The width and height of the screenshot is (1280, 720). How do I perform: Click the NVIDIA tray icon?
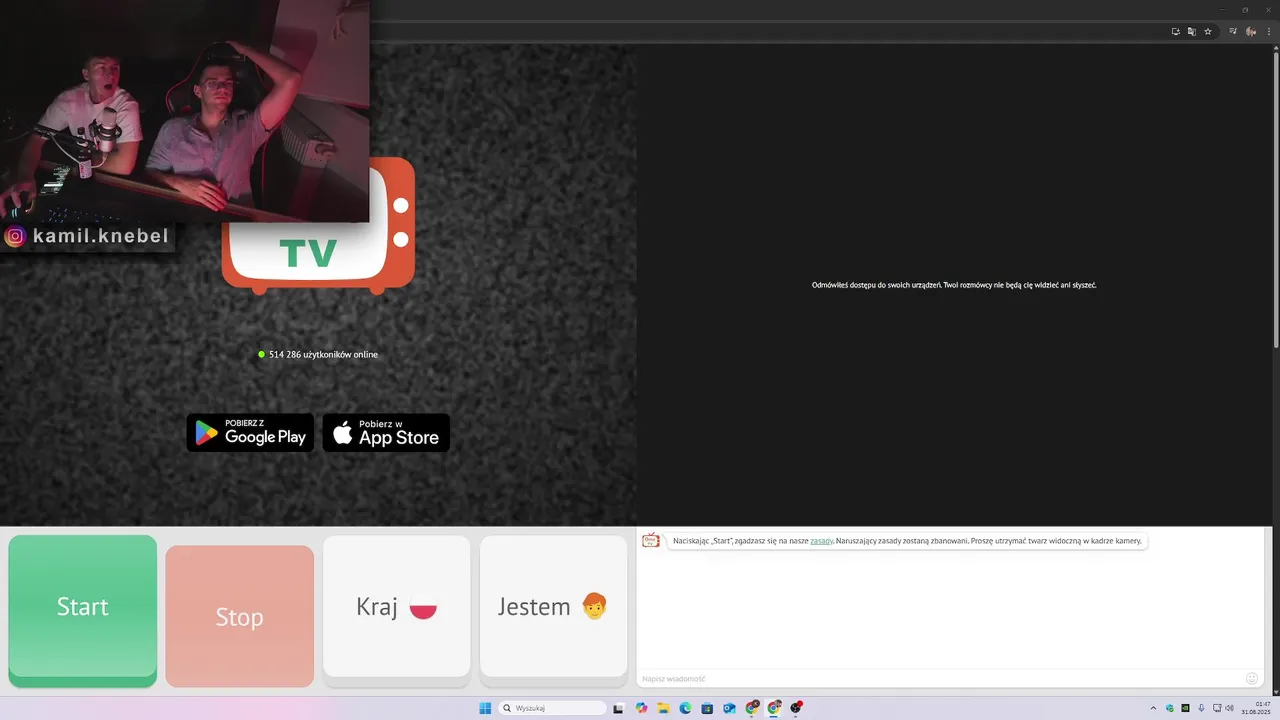1185,708
